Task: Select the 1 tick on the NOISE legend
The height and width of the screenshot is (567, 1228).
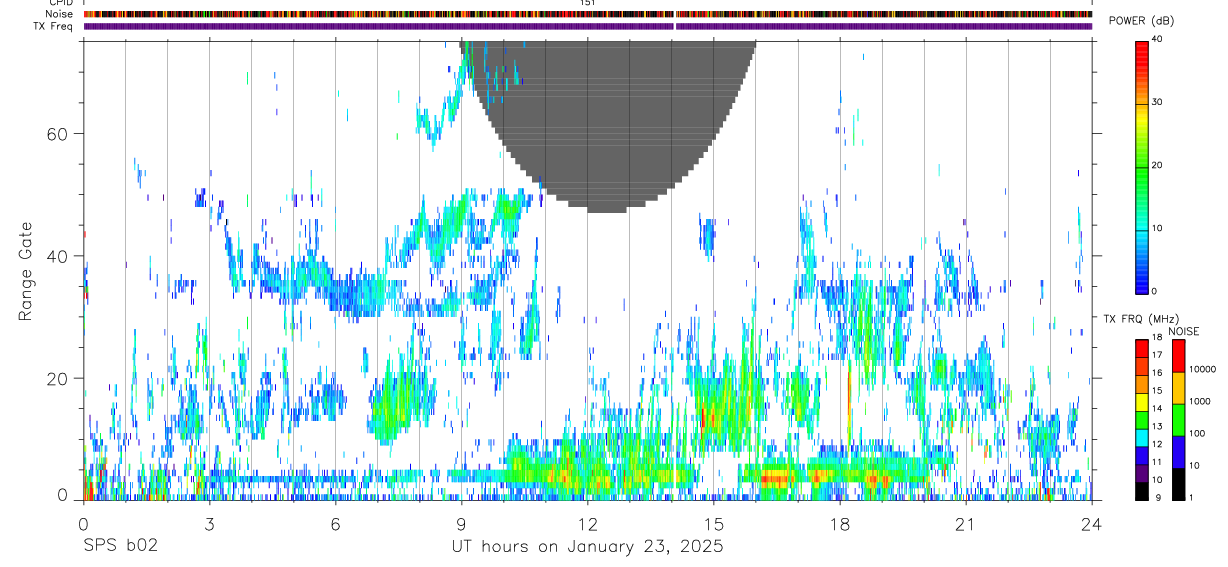Action: point(1191,498)
